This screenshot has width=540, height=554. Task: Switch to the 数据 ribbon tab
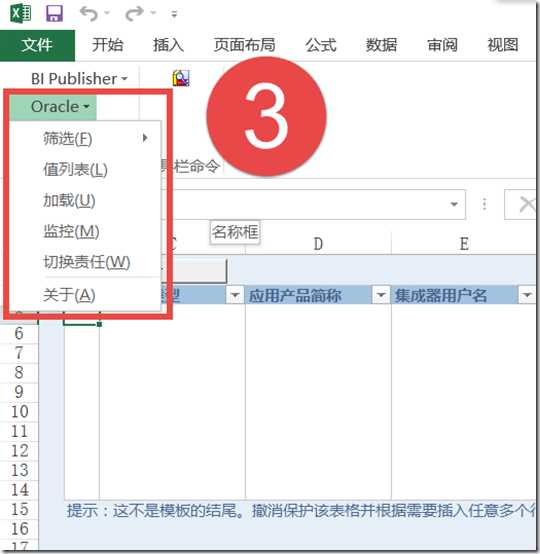pyautogui.click(x=381, y=45)
